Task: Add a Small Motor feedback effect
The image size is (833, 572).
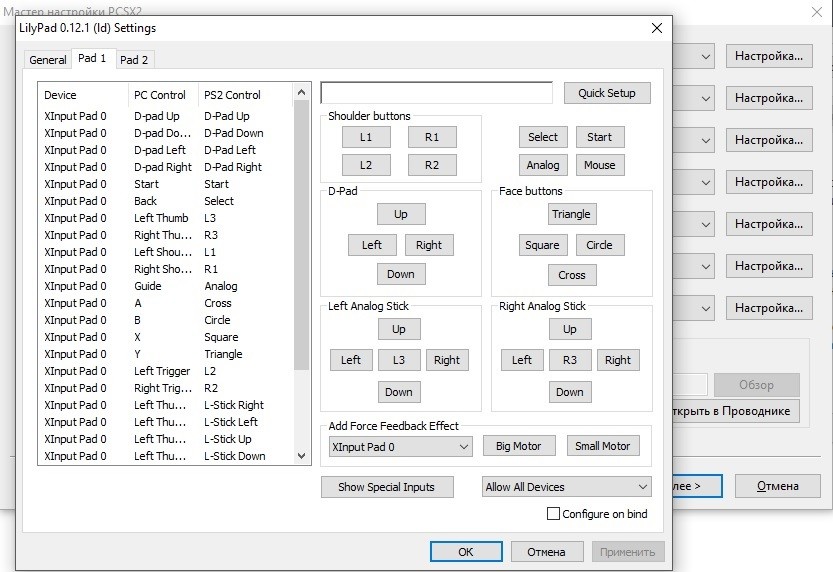Action: pos(602,446)
